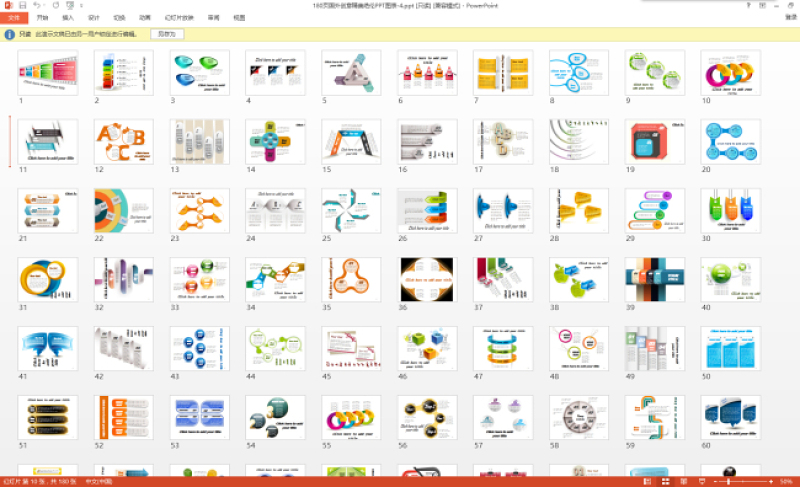This screenshot has width=800, height=487.
Task: Open the 设计 (Design) ribbon tab
Action: click(93, 18)
